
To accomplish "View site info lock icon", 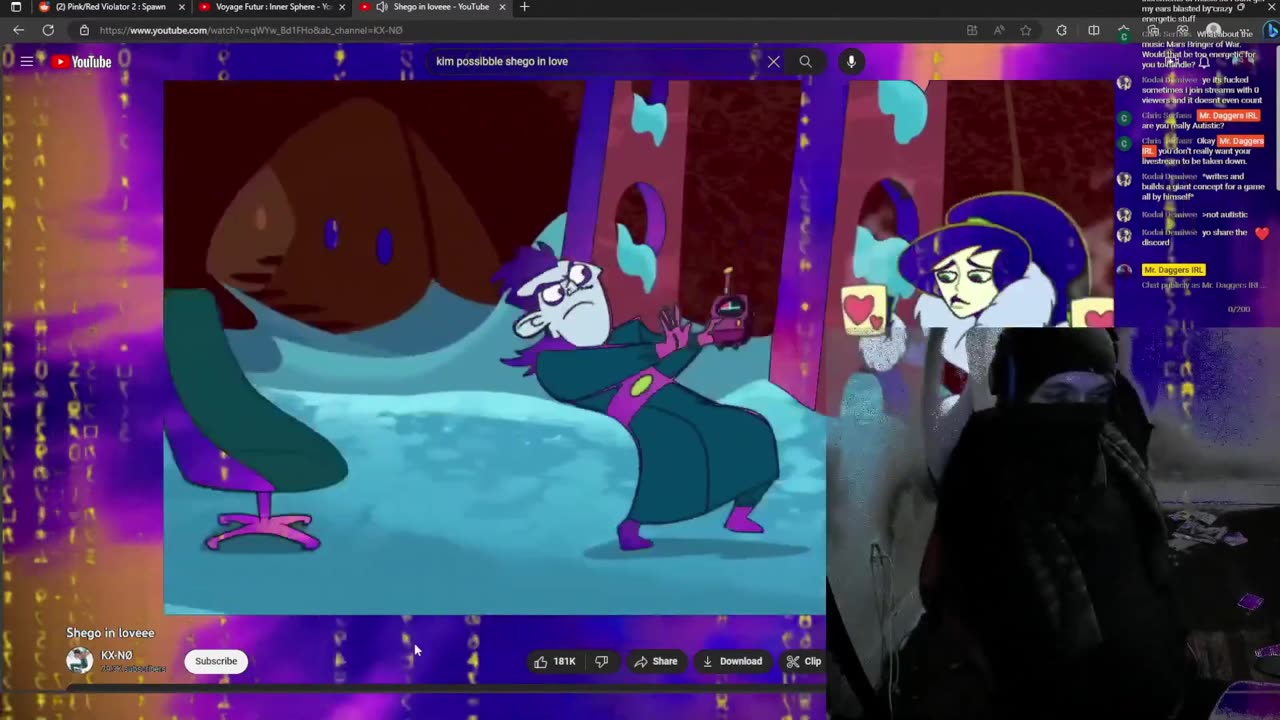I will tap(84, 30).
